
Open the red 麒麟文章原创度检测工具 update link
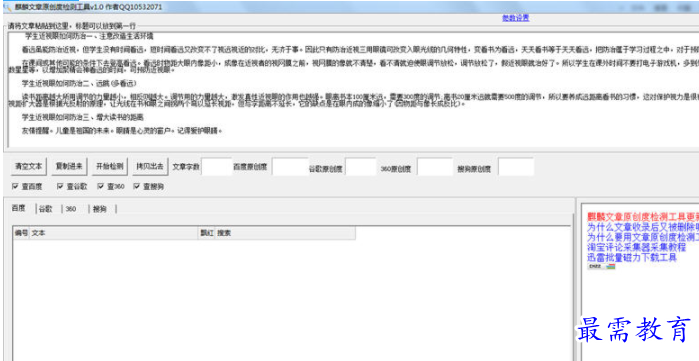(x=642, y=217)
